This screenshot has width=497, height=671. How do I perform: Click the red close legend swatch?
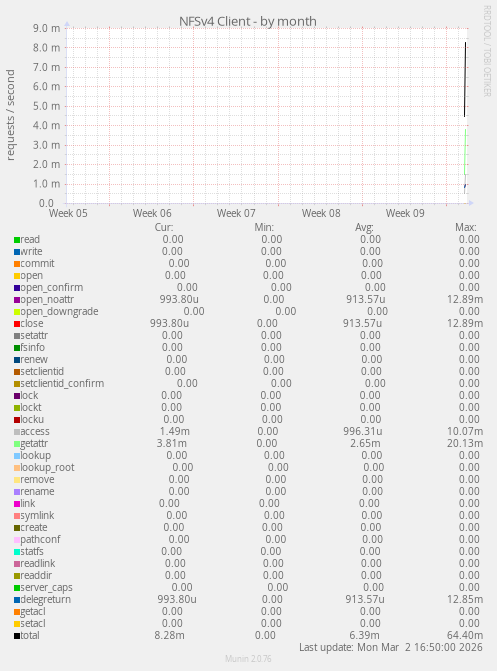[x=17, y=324]
